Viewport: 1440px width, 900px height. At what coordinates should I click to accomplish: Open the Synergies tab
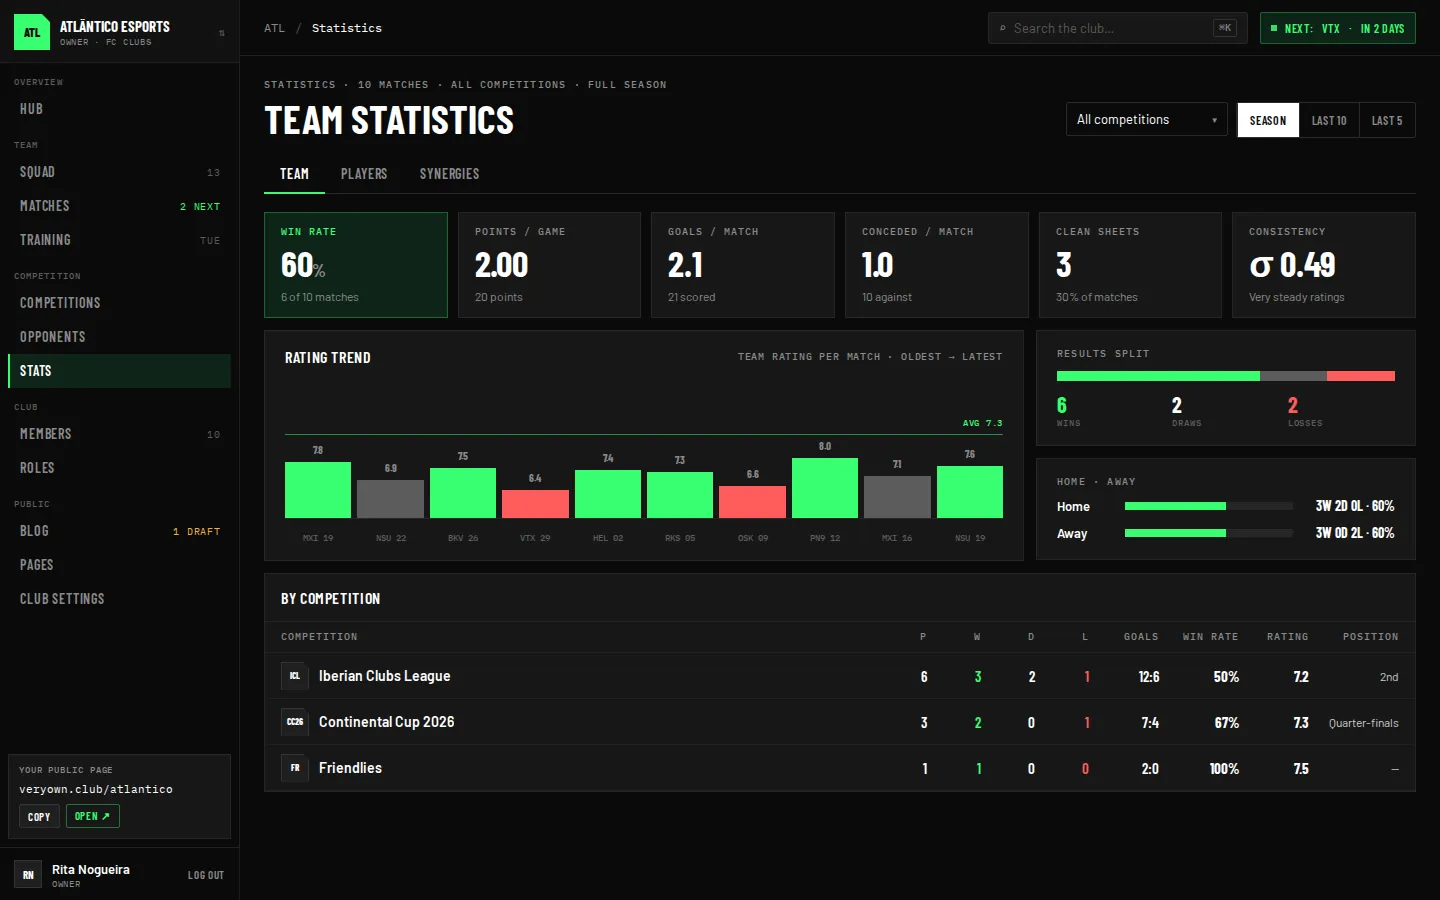click(x=449, y=174)
